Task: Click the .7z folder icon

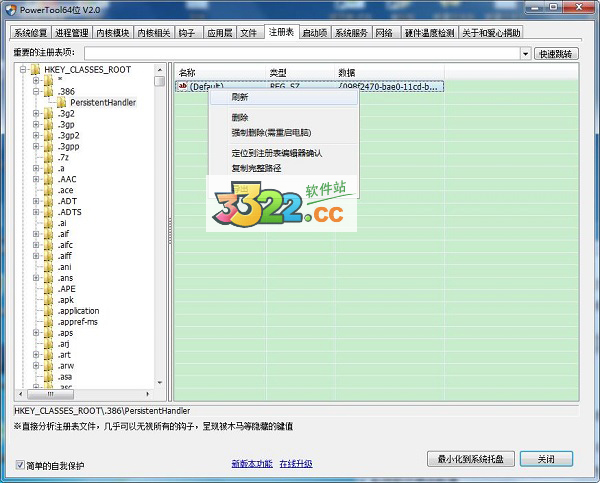Action: (x=48, y=158)
